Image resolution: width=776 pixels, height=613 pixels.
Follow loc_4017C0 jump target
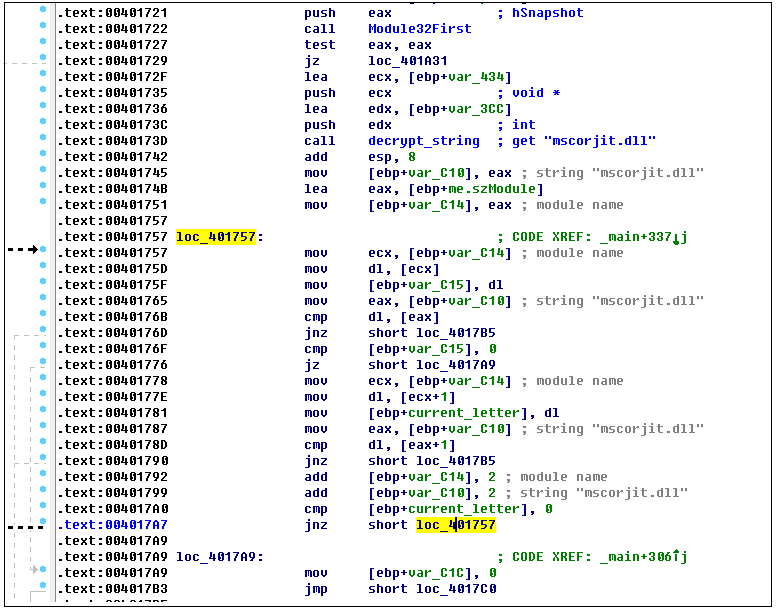[x=455, y=589]
